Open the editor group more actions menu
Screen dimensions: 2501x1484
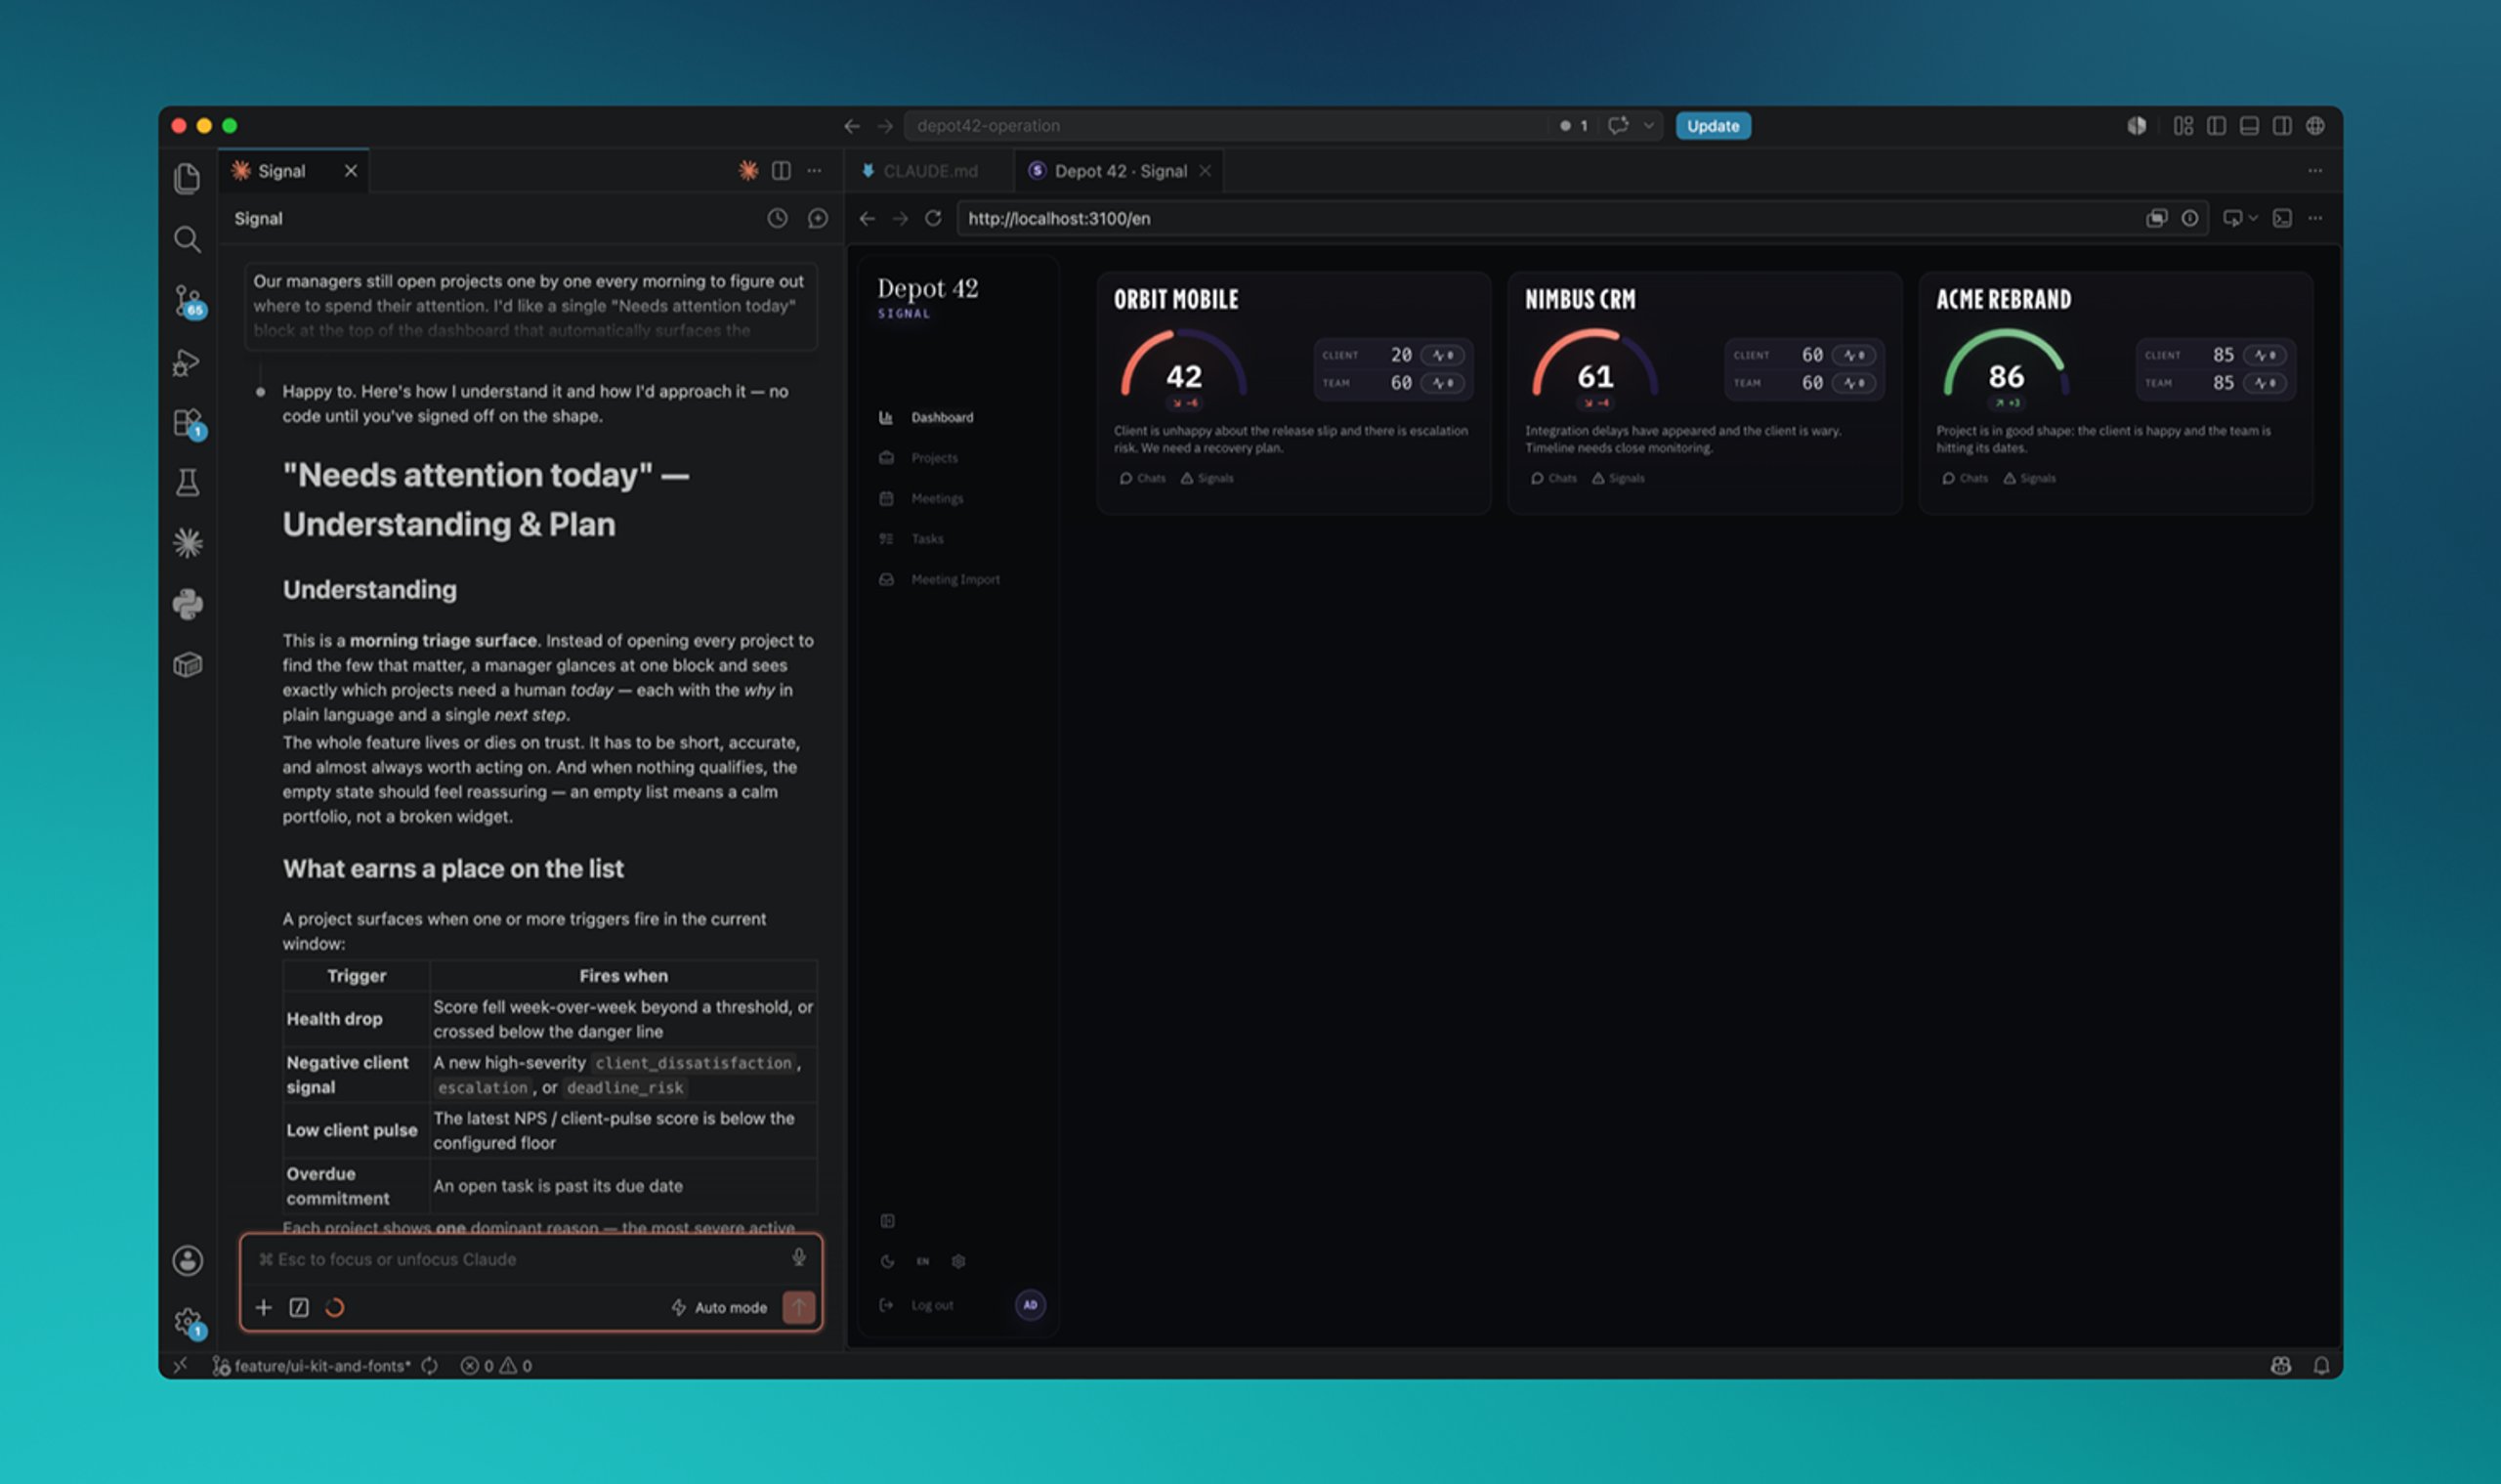coord(2315,171)
